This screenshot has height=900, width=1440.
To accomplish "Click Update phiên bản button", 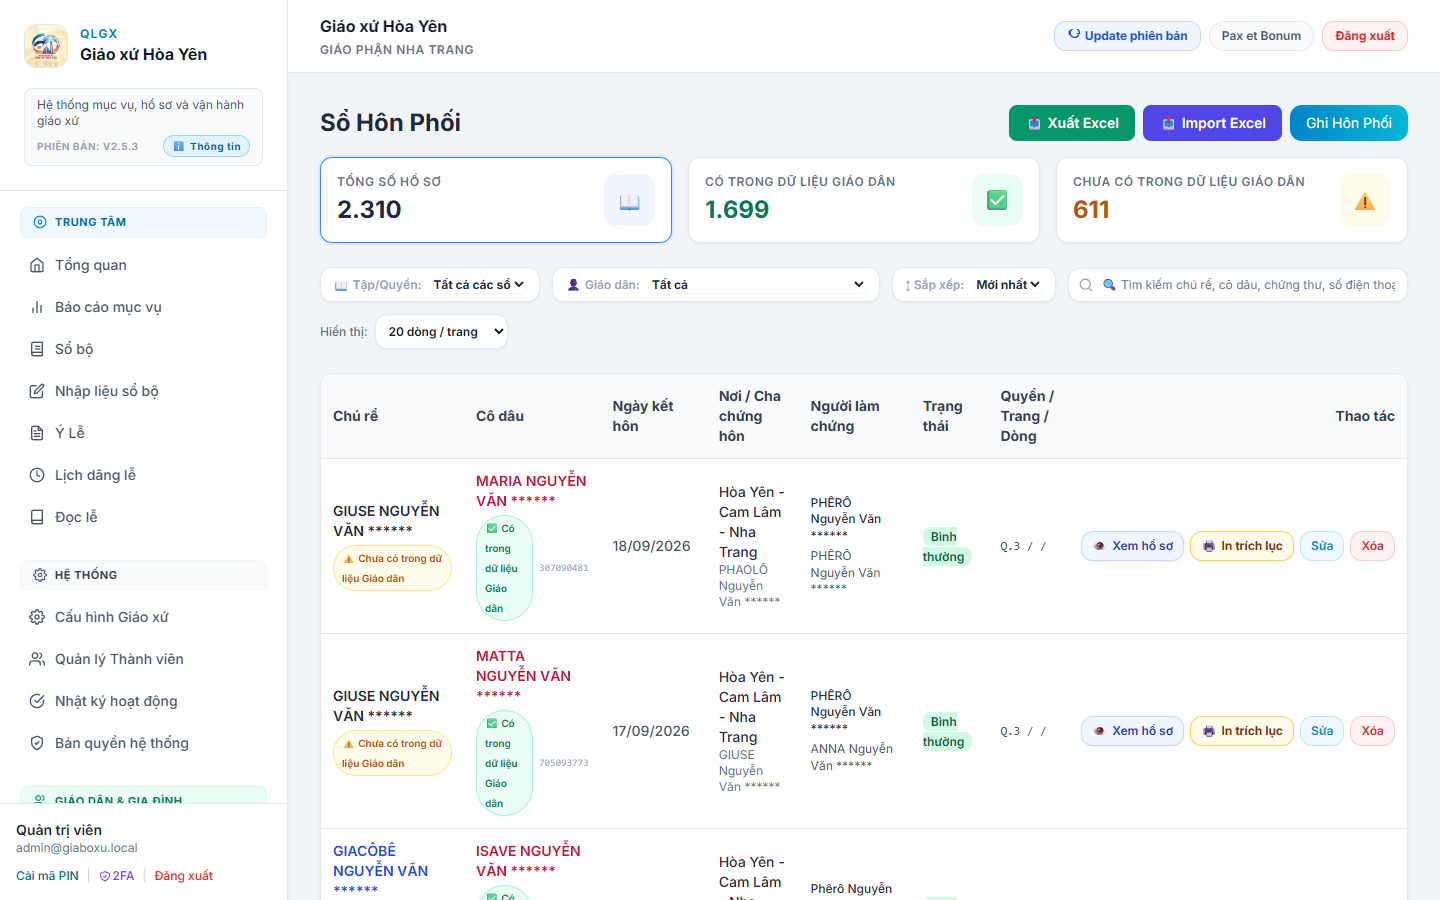I will pyautogui.click(x=1127, y=36).
